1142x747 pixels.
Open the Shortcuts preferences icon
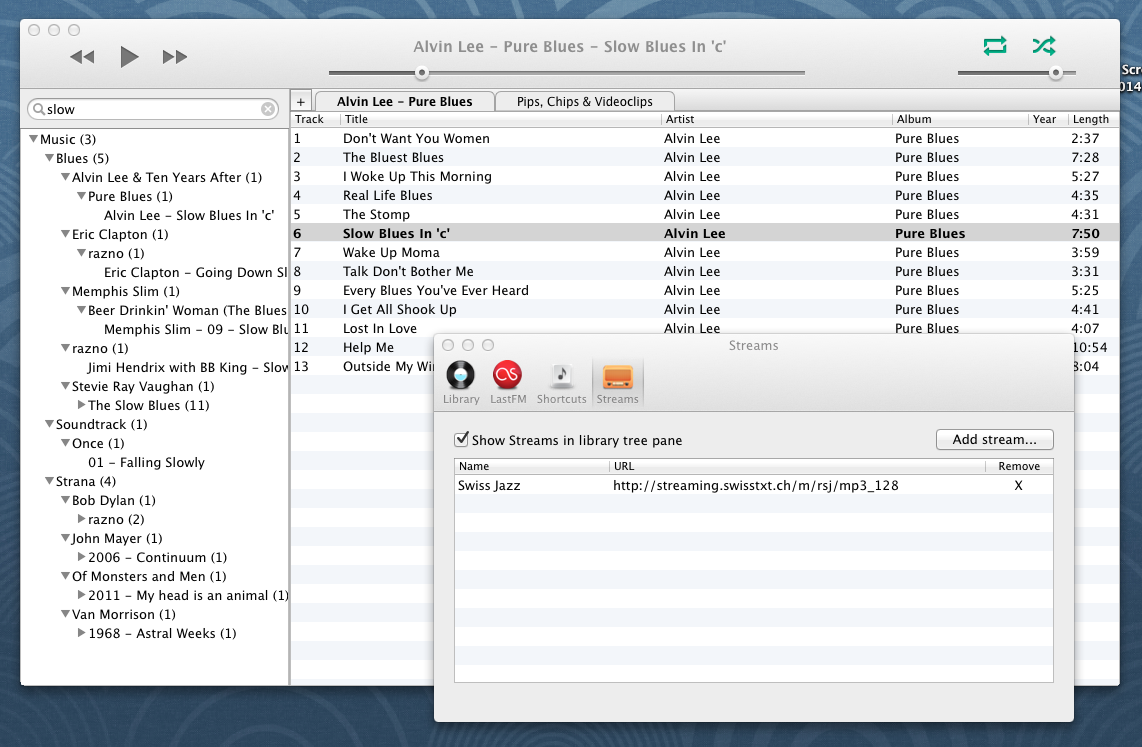point(561,382)
